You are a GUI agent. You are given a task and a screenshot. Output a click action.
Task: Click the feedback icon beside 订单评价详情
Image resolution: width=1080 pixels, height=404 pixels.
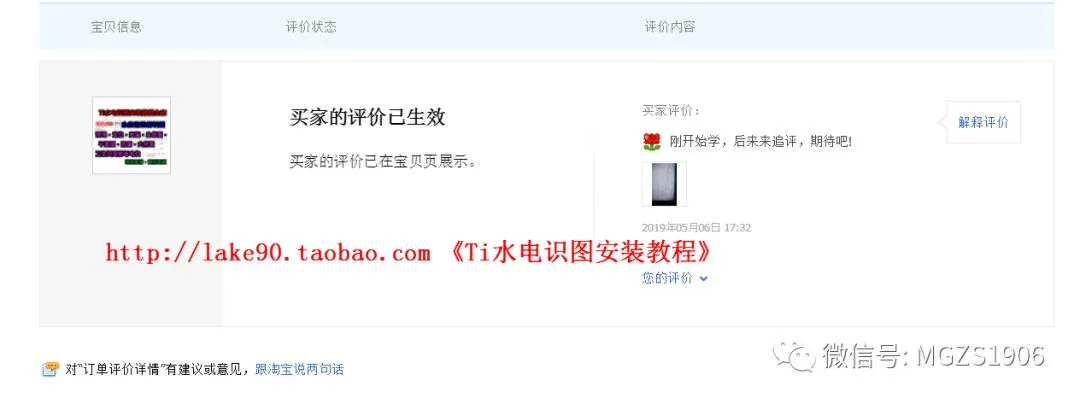click(51, 370)
